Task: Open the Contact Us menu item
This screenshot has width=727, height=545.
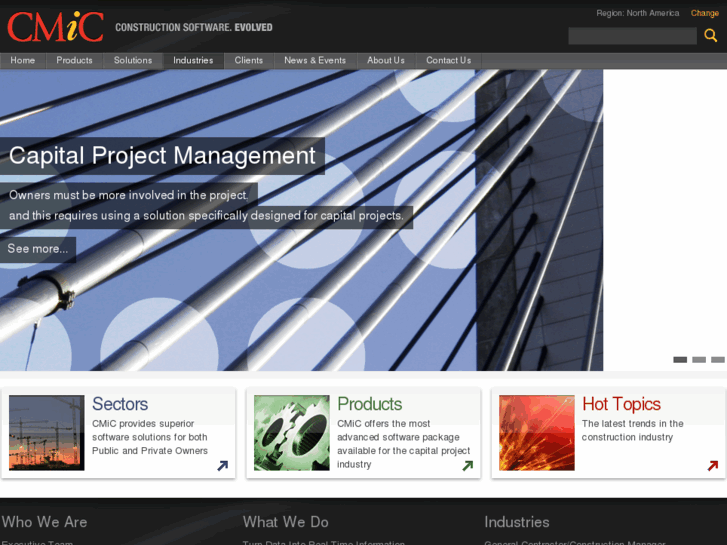Action: click(x=448, y=60)
